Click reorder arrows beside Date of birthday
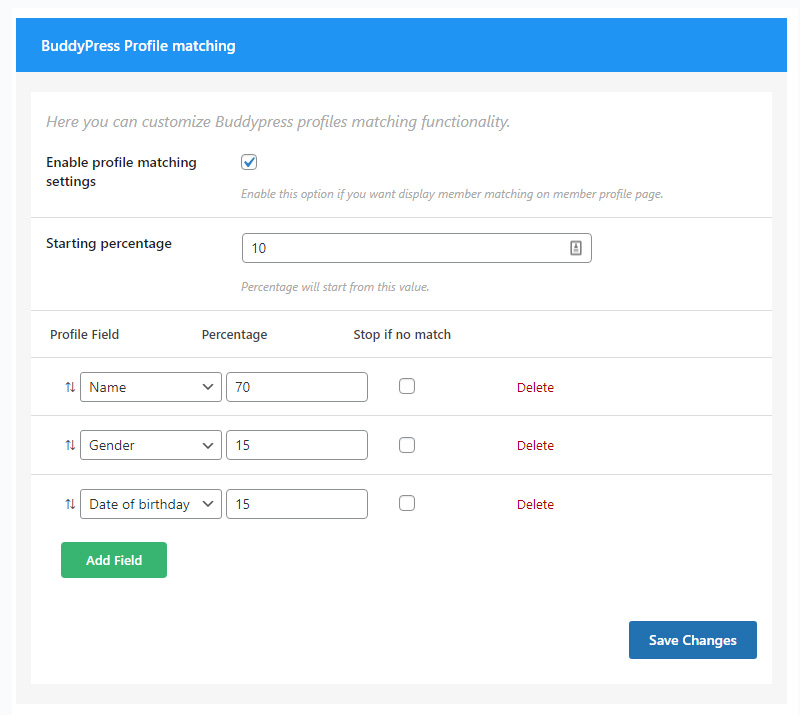 point(70,505)
